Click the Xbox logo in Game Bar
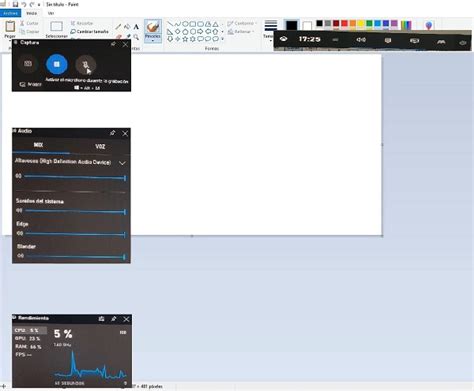Image resolution: width=474 pixels, height=391 pixels. 284,39
